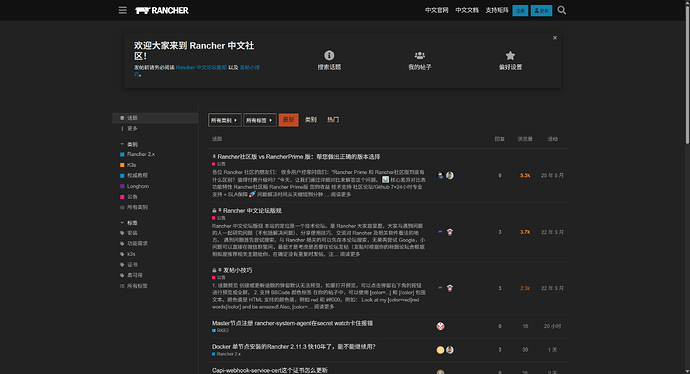Switch to the 热门 tab

pos(333,120)
